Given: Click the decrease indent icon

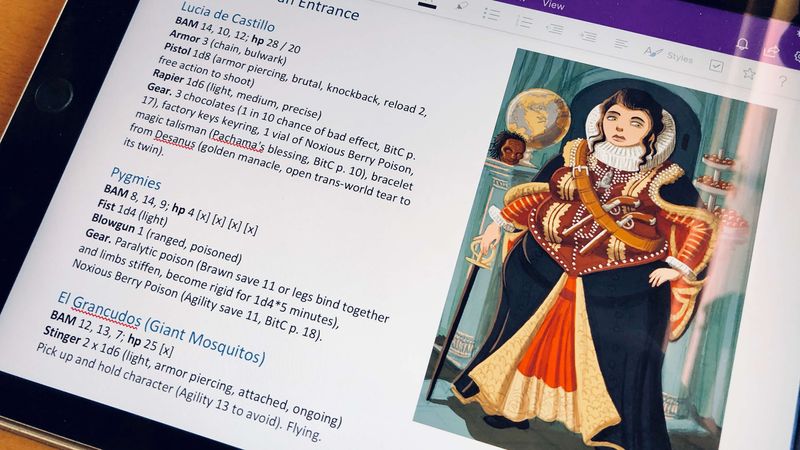Looking at the screenshot, I should coord(555,30).
